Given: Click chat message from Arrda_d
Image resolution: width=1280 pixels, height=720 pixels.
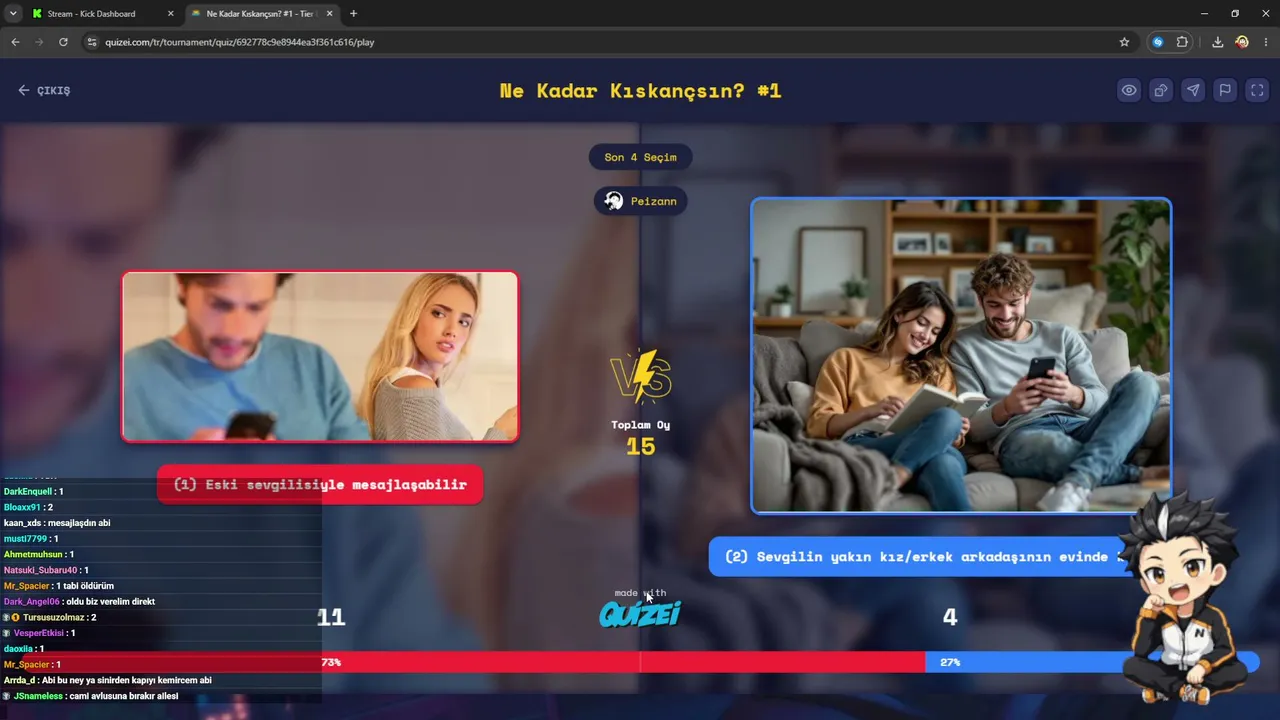Looking at the screenshot, I should (x=108, y=680).
